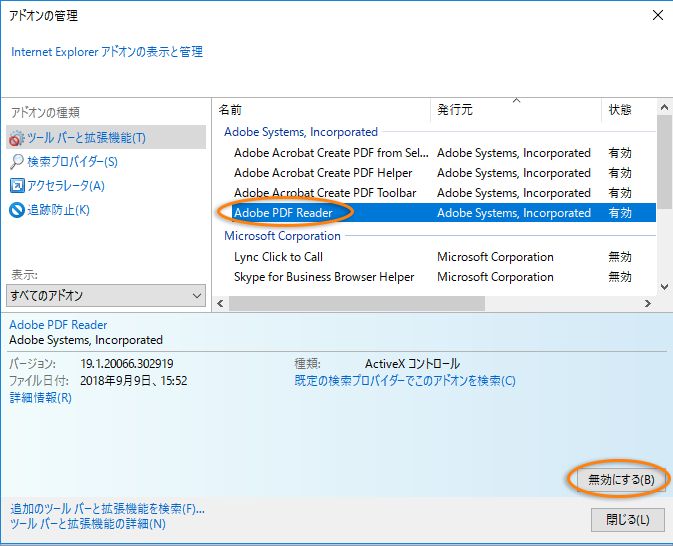The width and height of the screenshot is (673, 546).
Task: Click the accelerators arrow icon
Action: pyautogui.click(x=17, y=186)
